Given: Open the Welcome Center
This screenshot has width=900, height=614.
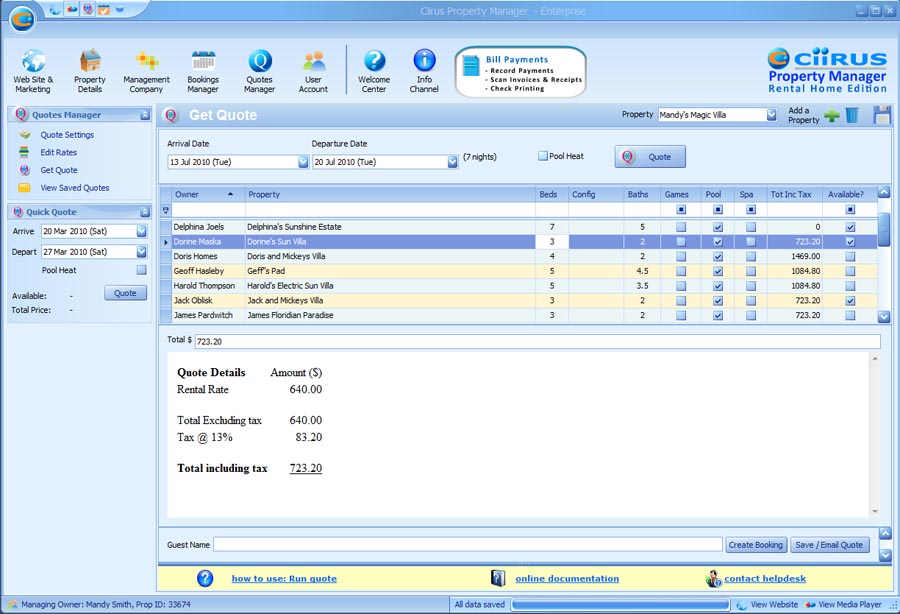Looking at the screenshot, I should click(x=374, y=71).
